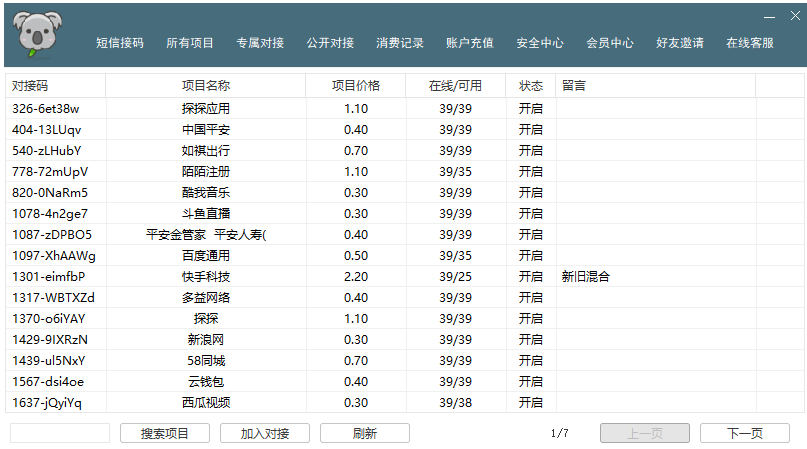Select row 404-13LUqv
The image size is (807, 449).
(x=405, y=130)
